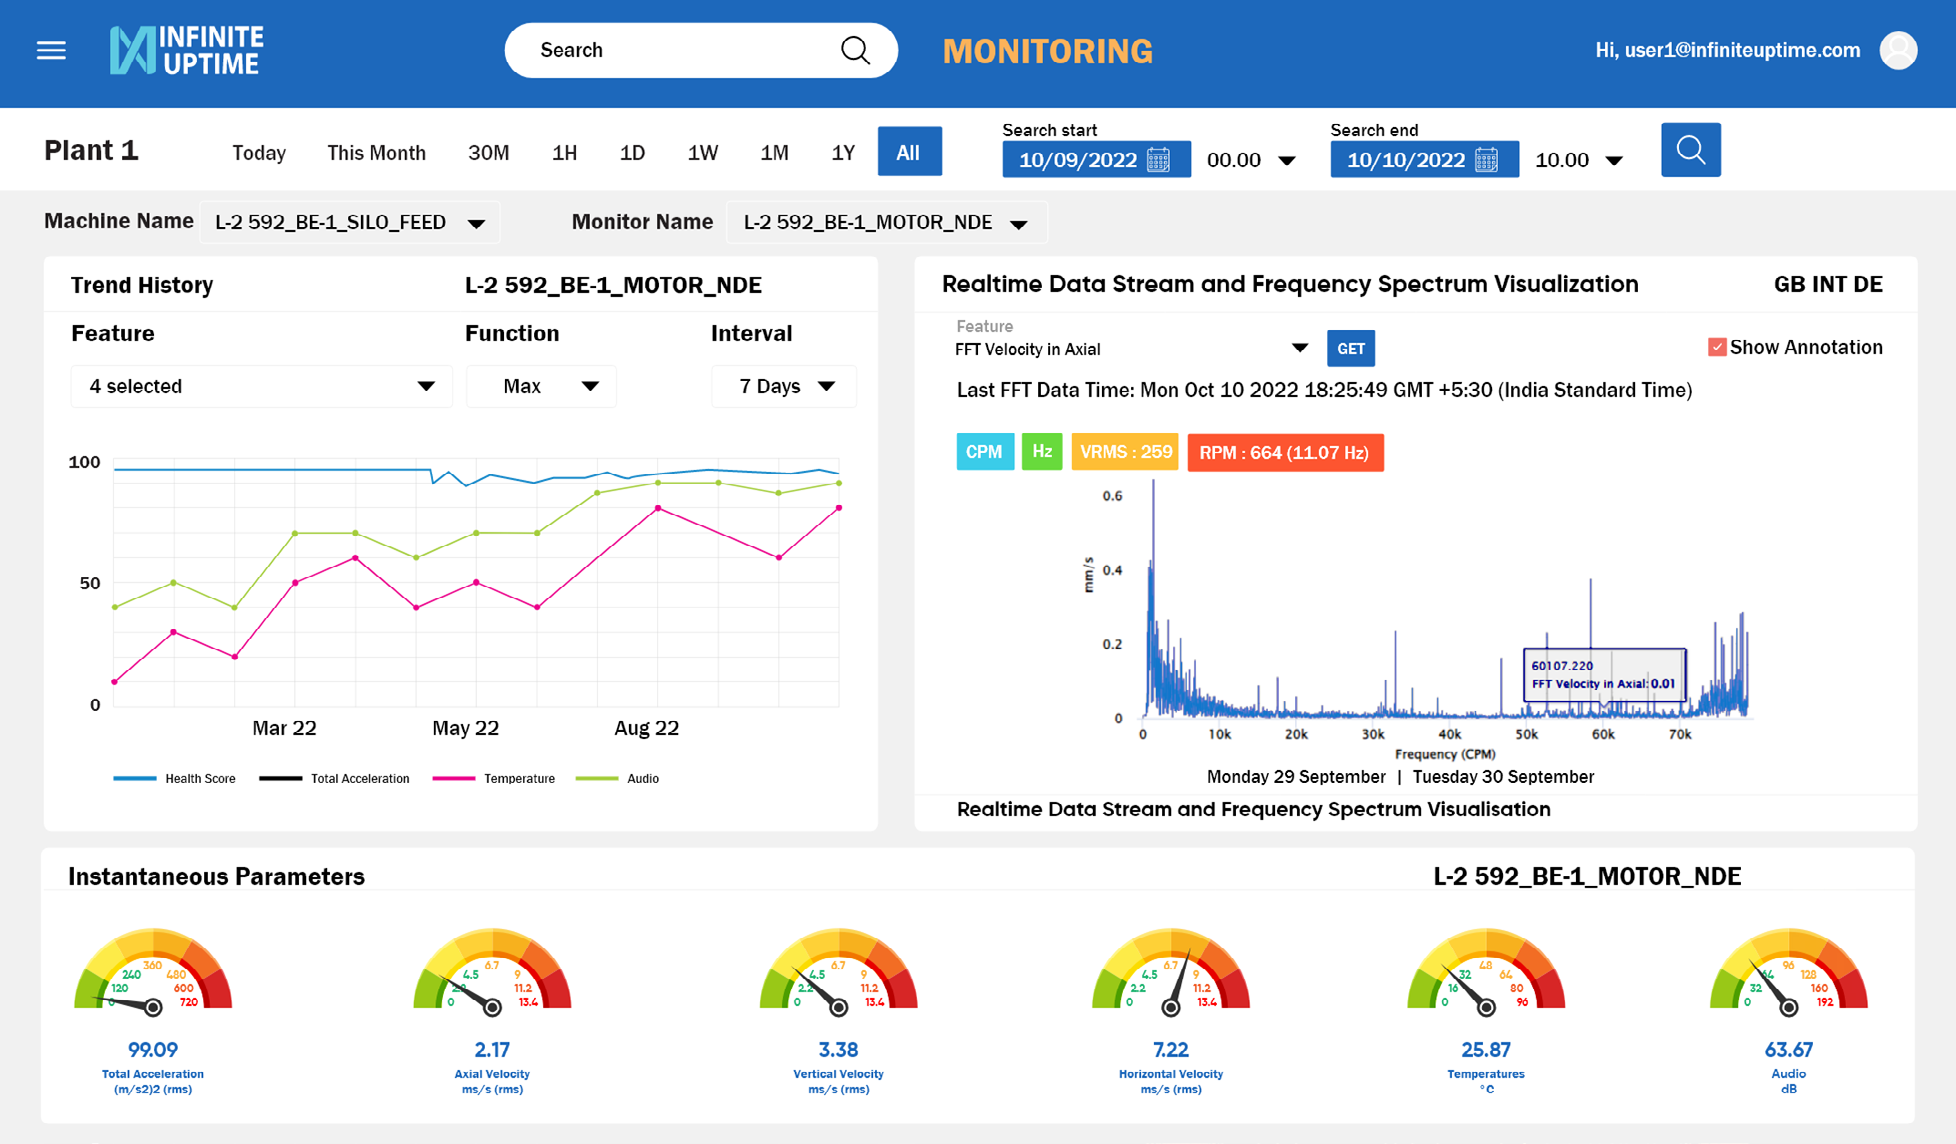Click the magnifier icon in search bar
The height and width of the screenshot is (1144, 1956).
click(855, 50)
